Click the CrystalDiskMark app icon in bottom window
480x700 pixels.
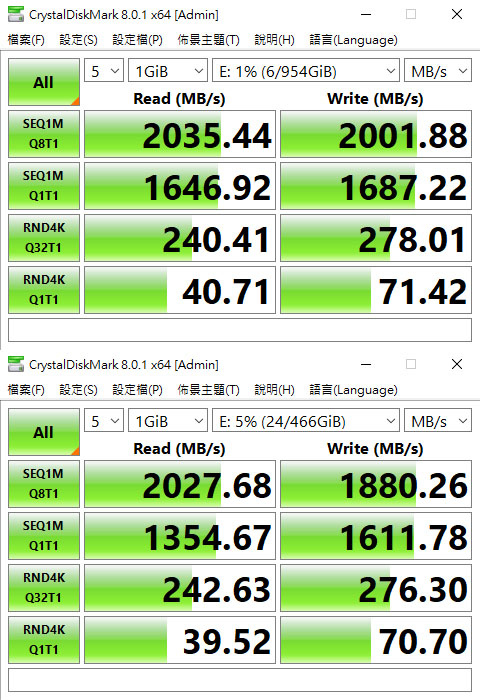[16, 364]
